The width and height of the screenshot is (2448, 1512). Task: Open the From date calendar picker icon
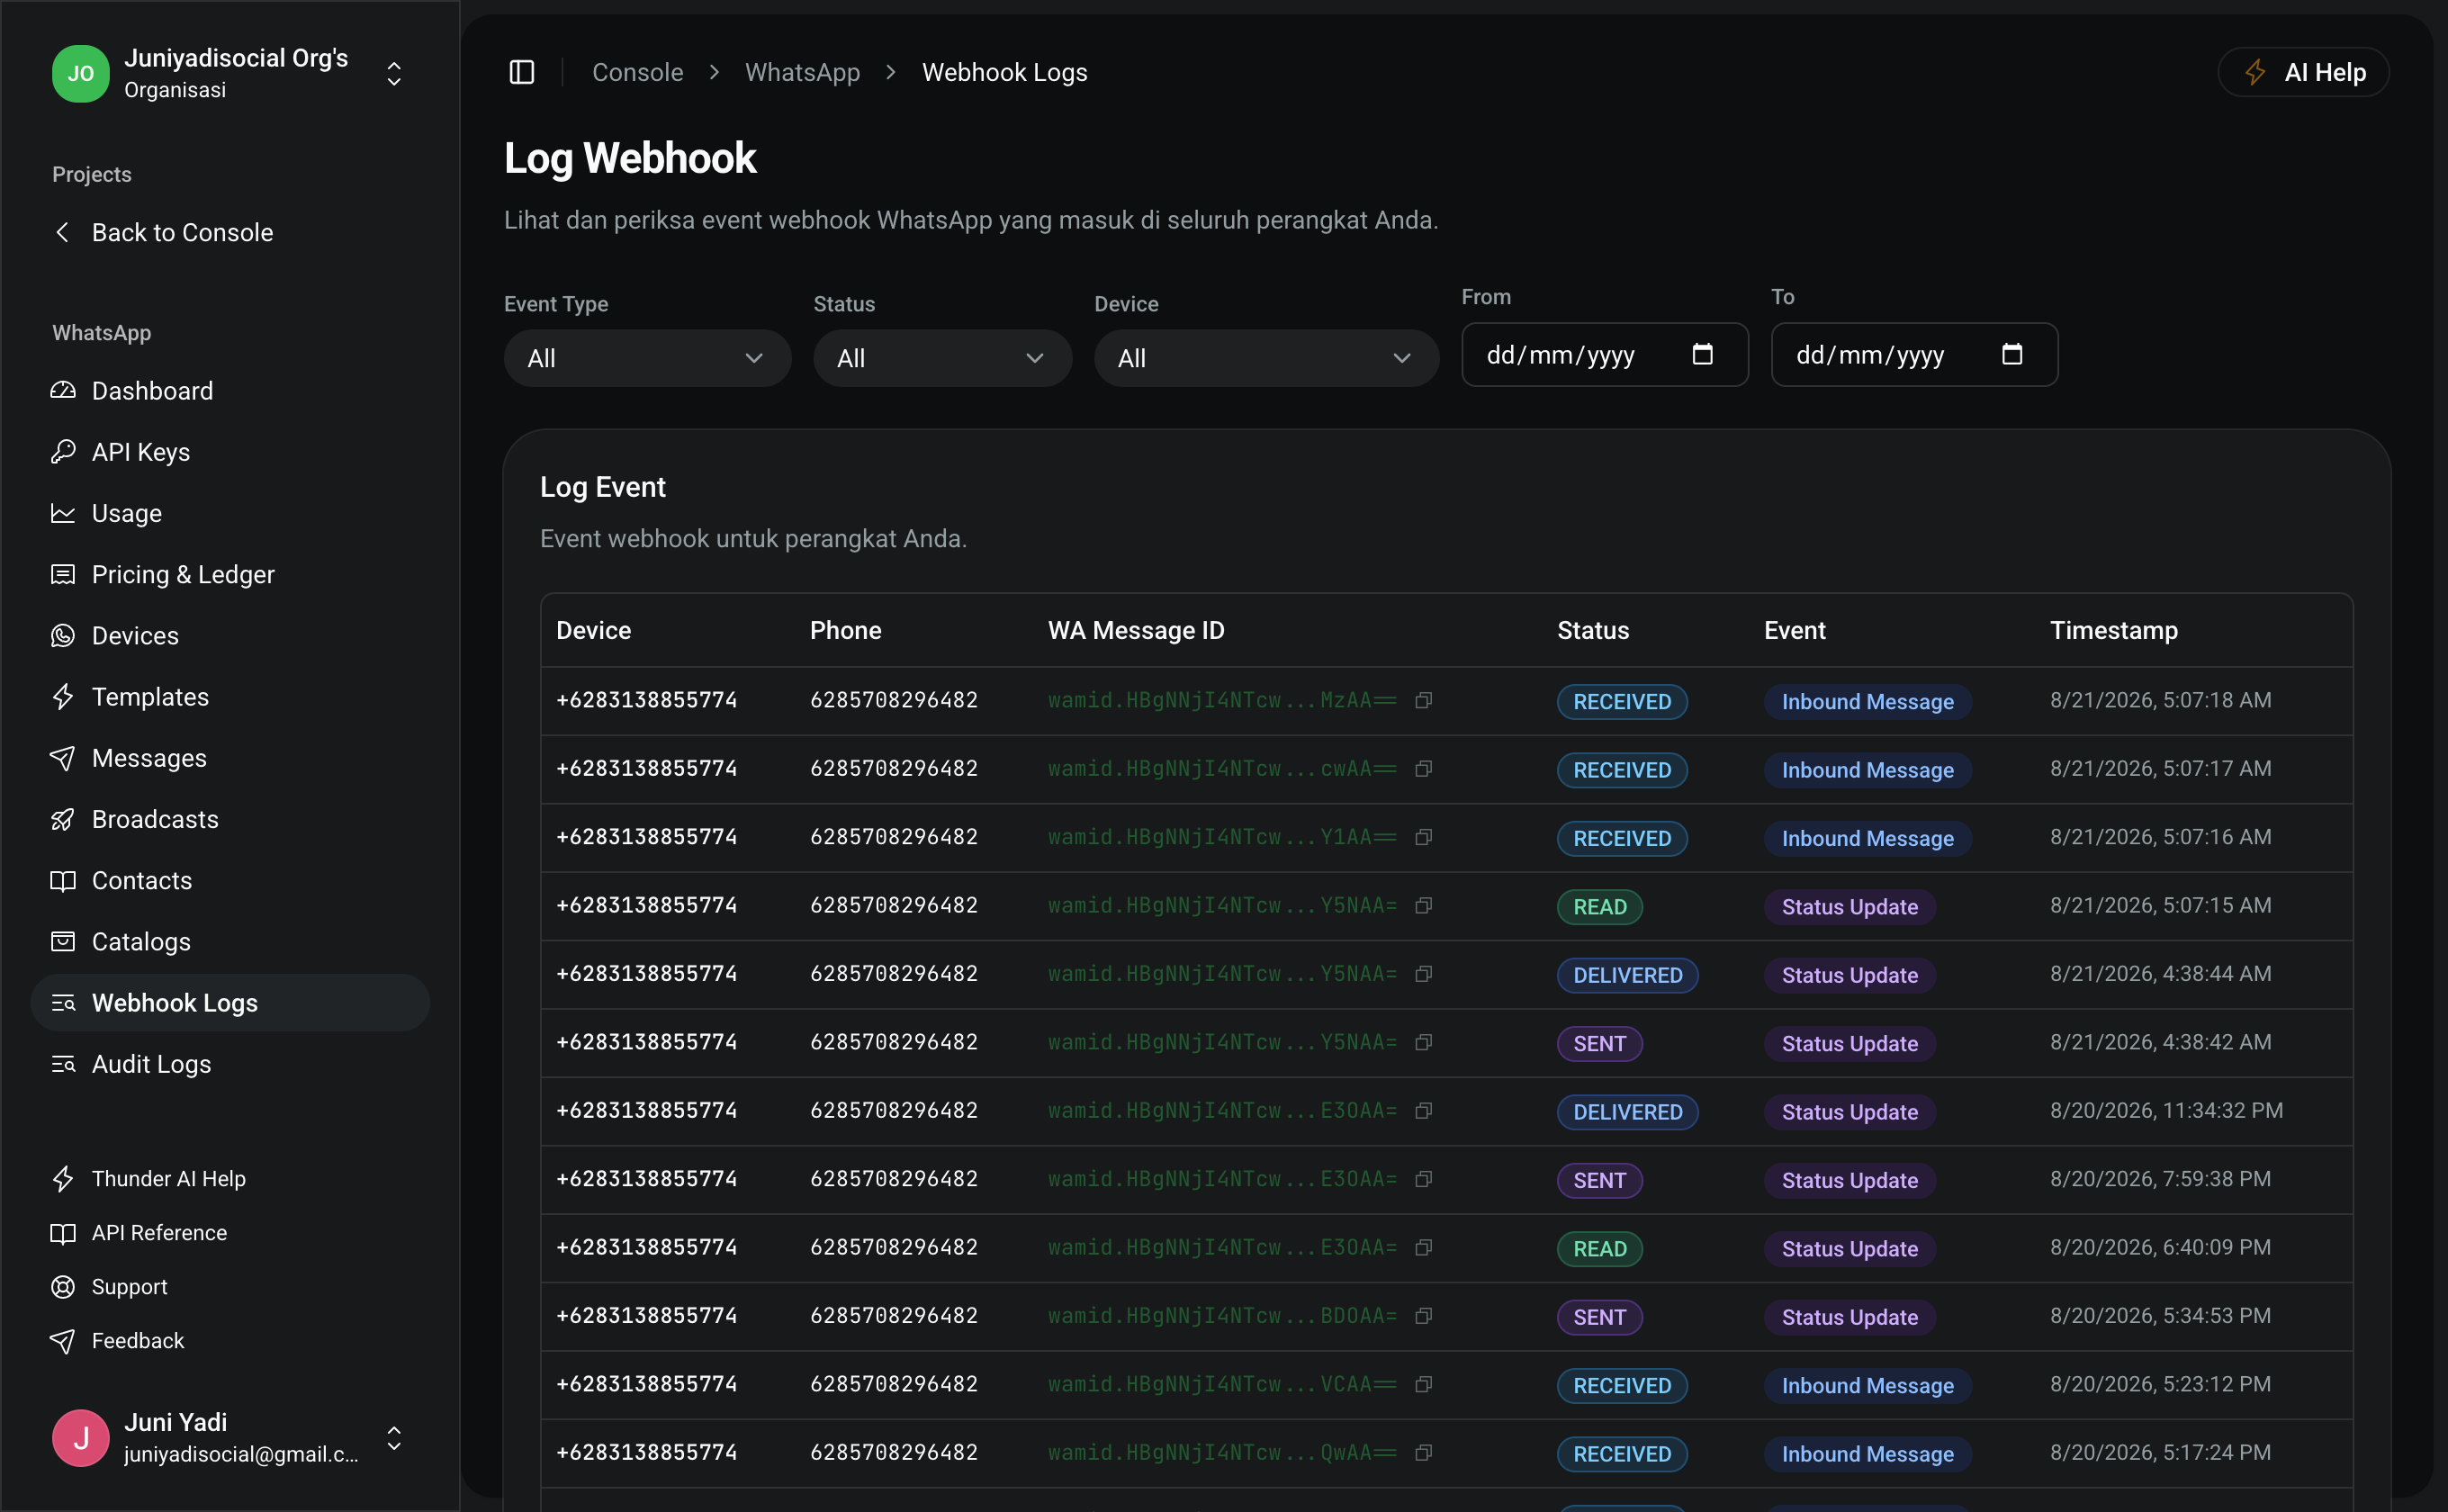coord(1702,354)
